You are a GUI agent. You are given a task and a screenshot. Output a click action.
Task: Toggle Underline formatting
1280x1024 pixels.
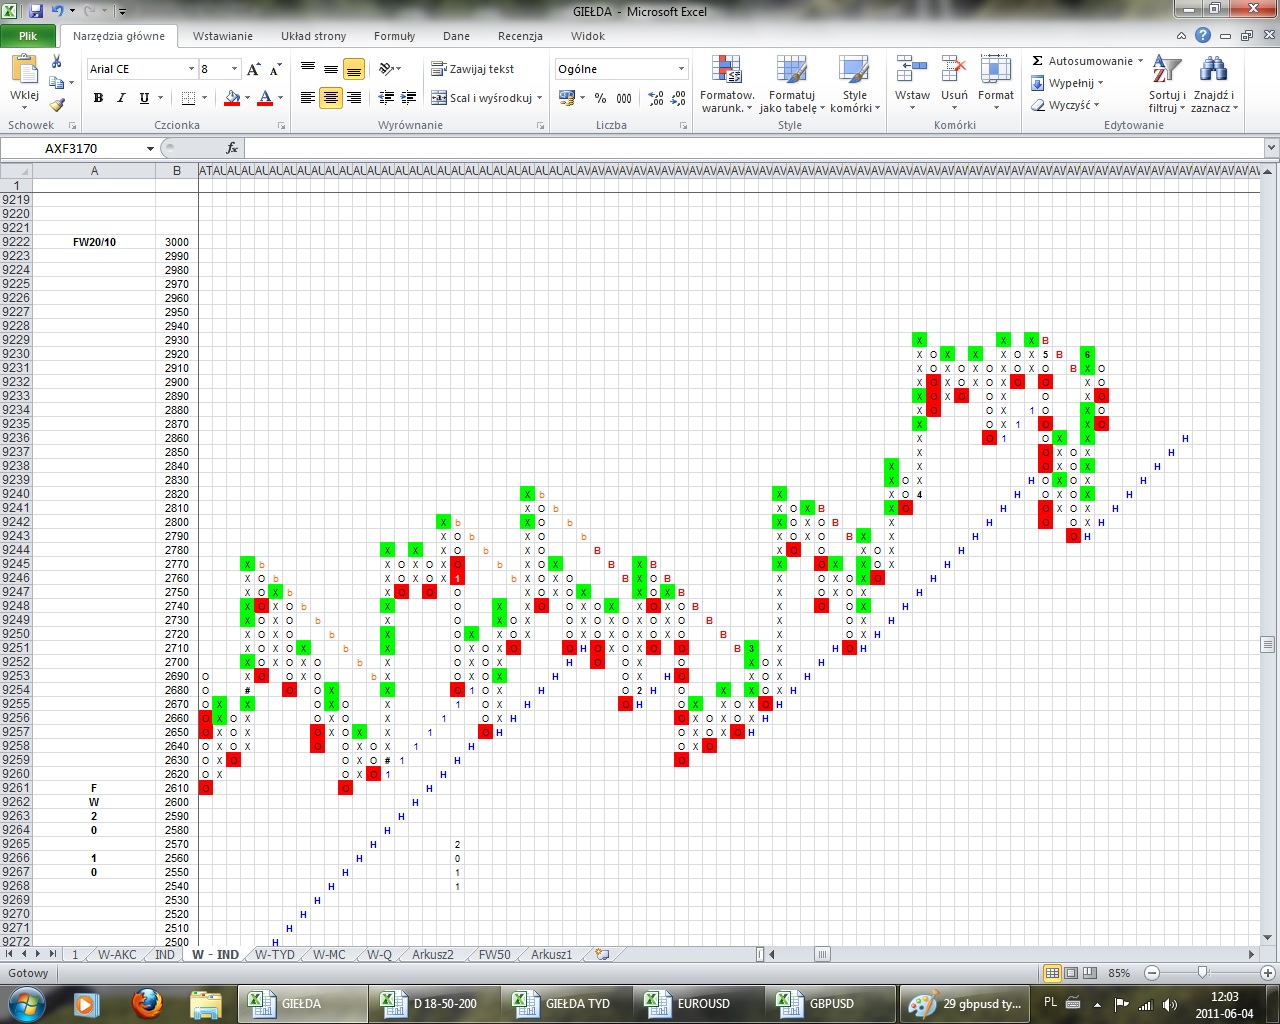[x=144, y=98]
